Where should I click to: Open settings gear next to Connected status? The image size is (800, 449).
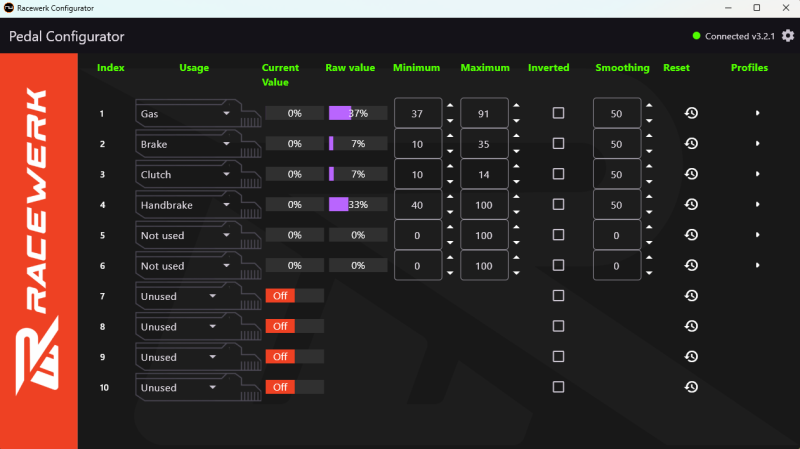point(788,36)
